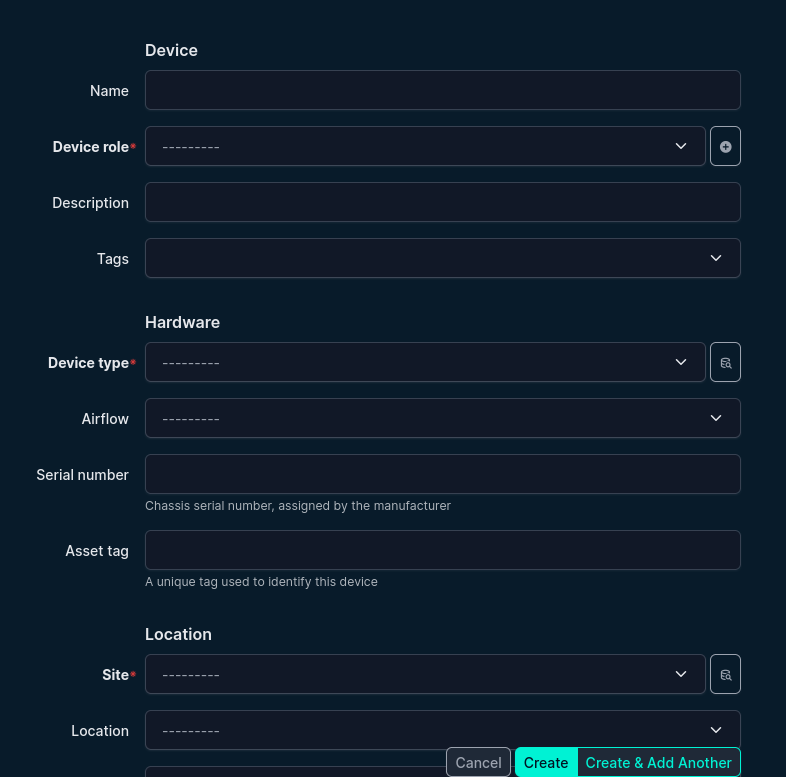Click the chevron arrow in Airflow field
Screen dimensions: 786x777
click(716, 418)
